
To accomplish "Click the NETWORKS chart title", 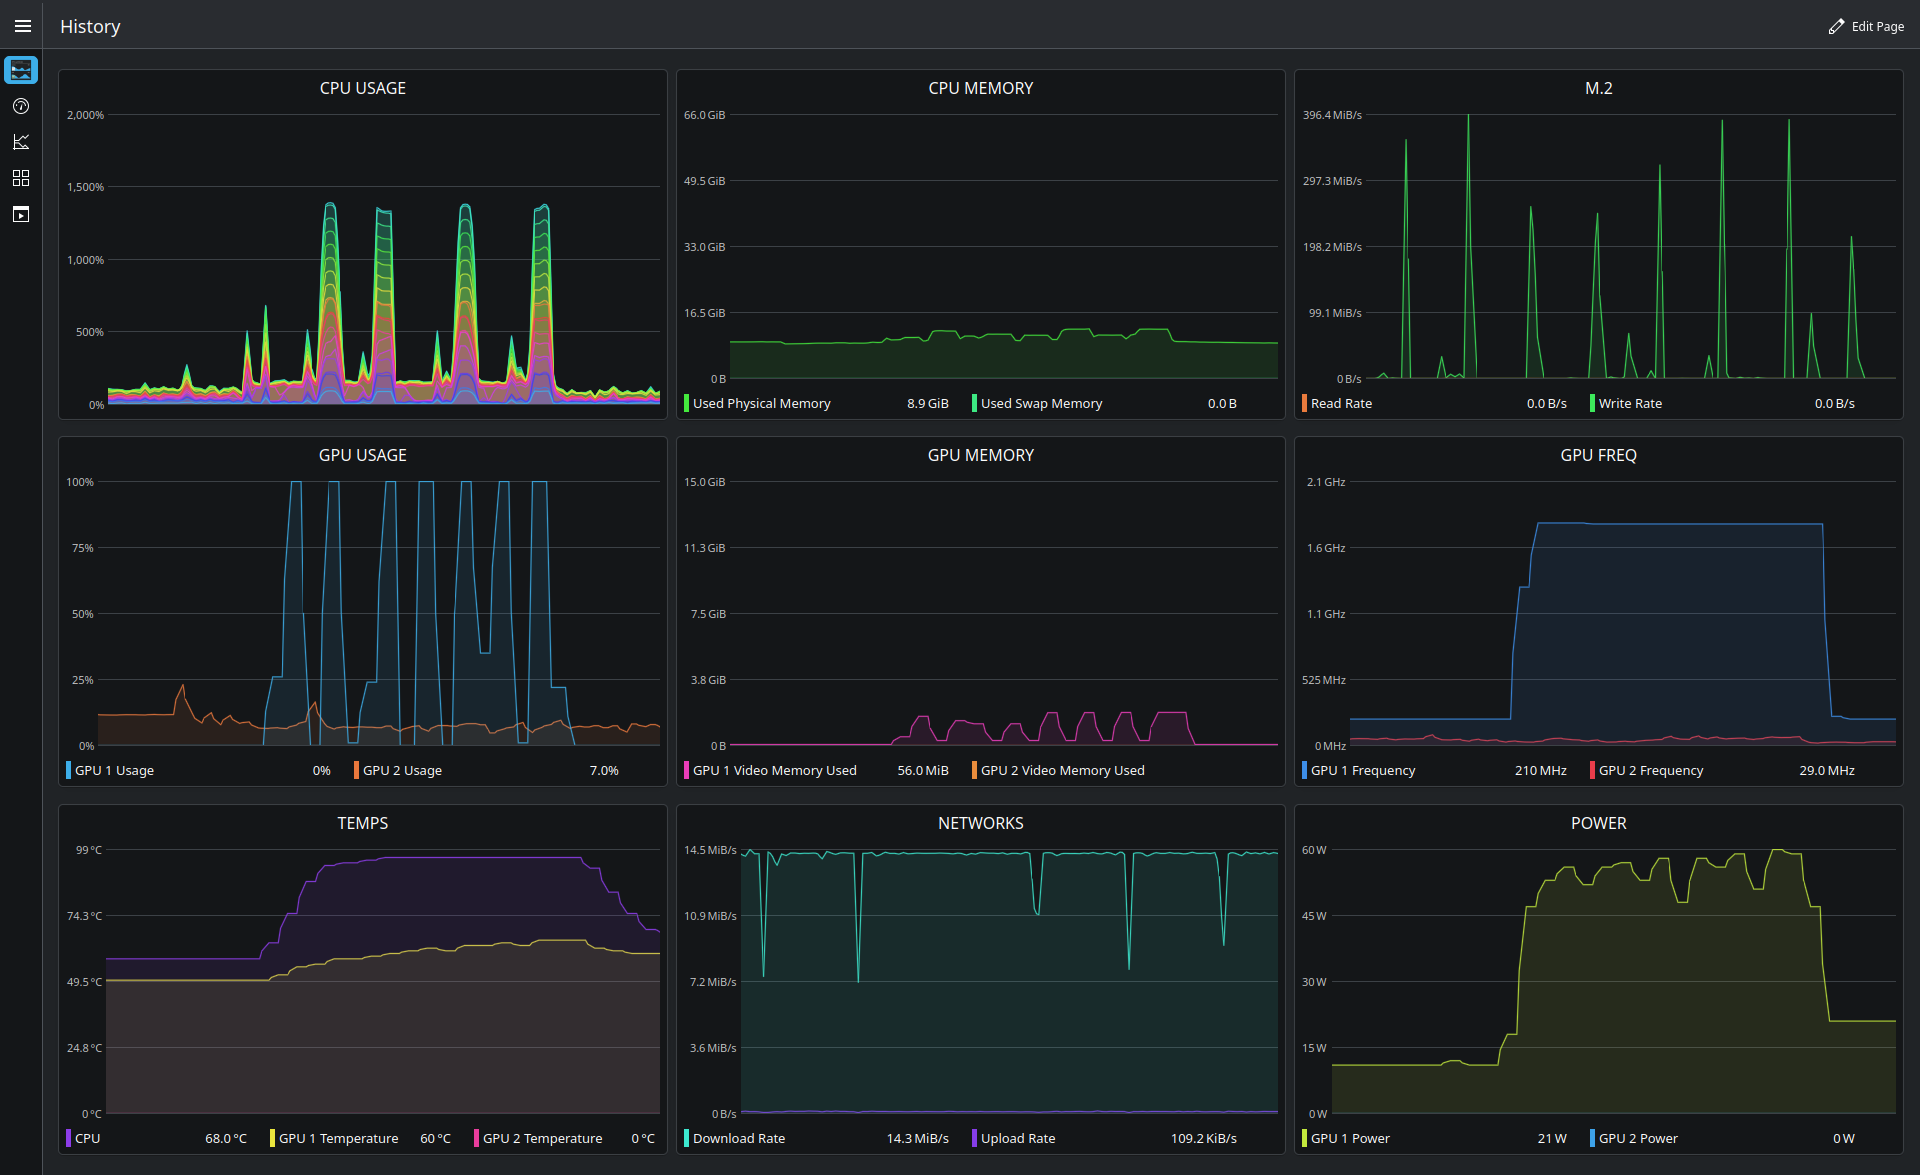I will click(981, 823).
